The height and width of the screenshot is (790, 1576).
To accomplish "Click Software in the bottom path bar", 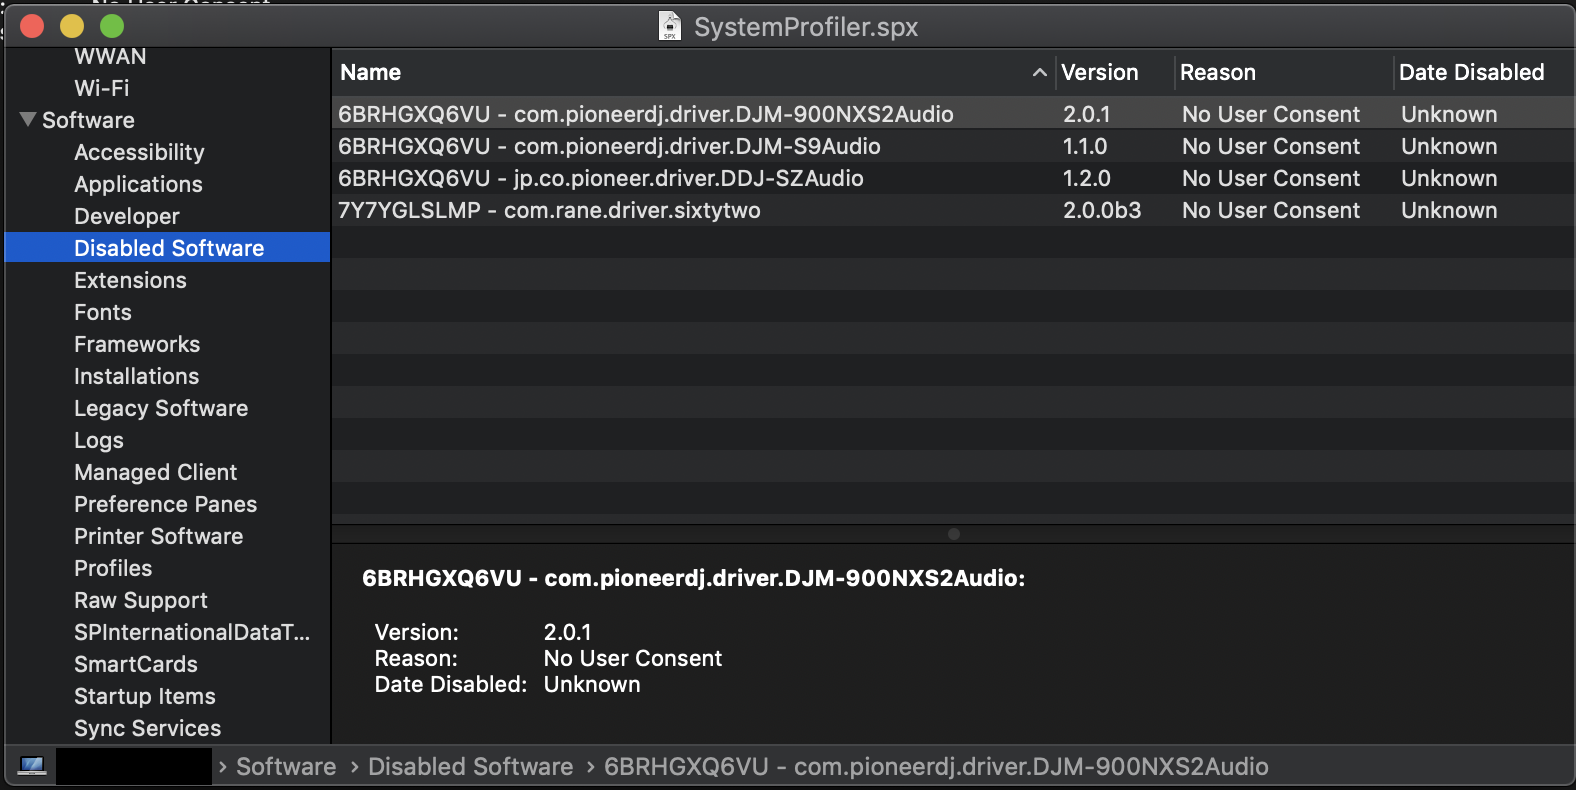I will tap(286, 766).
